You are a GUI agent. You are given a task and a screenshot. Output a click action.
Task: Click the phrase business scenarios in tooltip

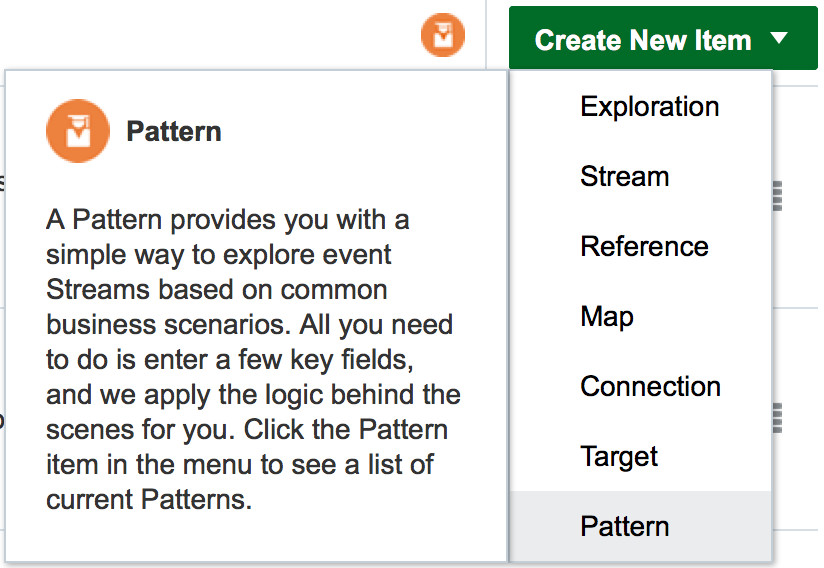168,325
